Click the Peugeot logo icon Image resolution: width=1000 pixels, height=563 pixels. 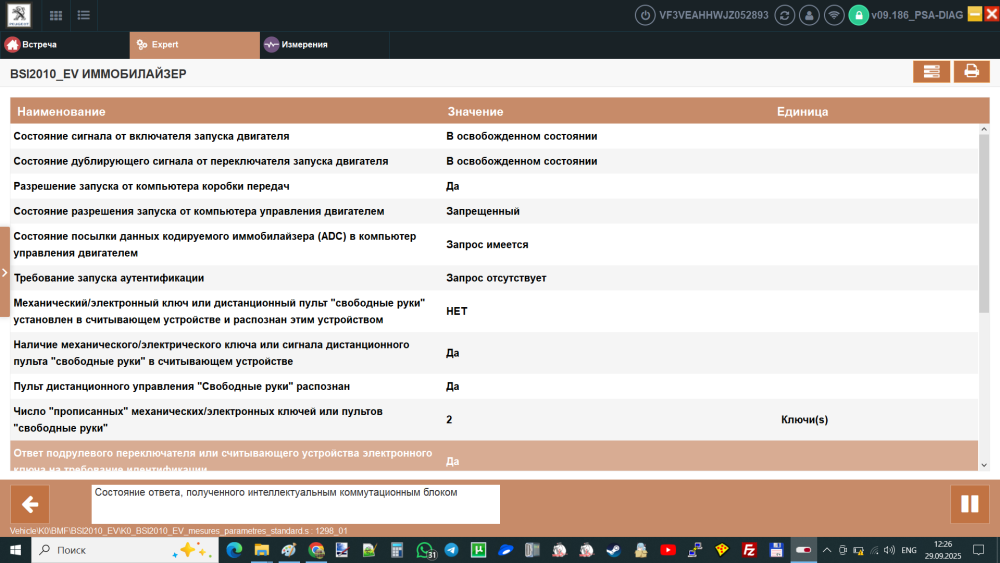[18, 15]
